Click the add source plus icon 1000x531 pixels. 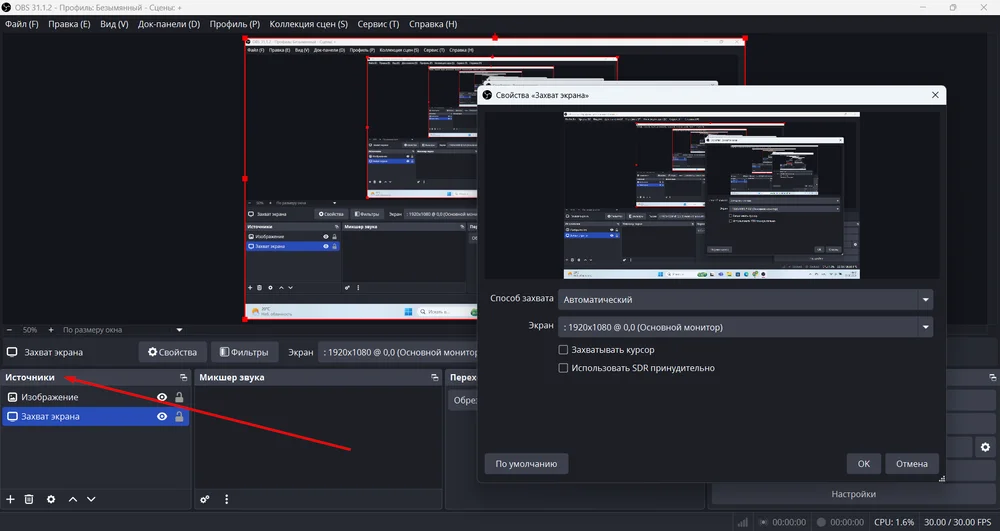10,499
